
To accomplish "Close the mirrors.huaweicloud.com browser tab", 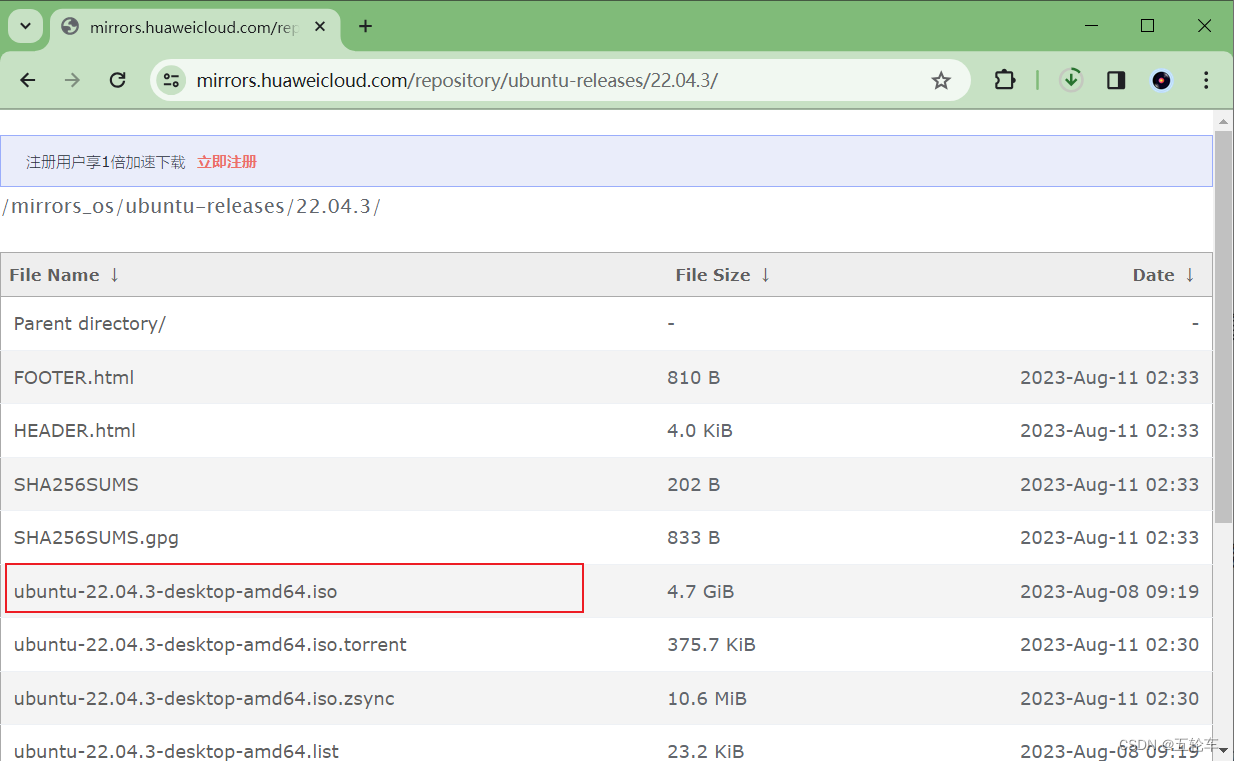I will click(320, 27).
